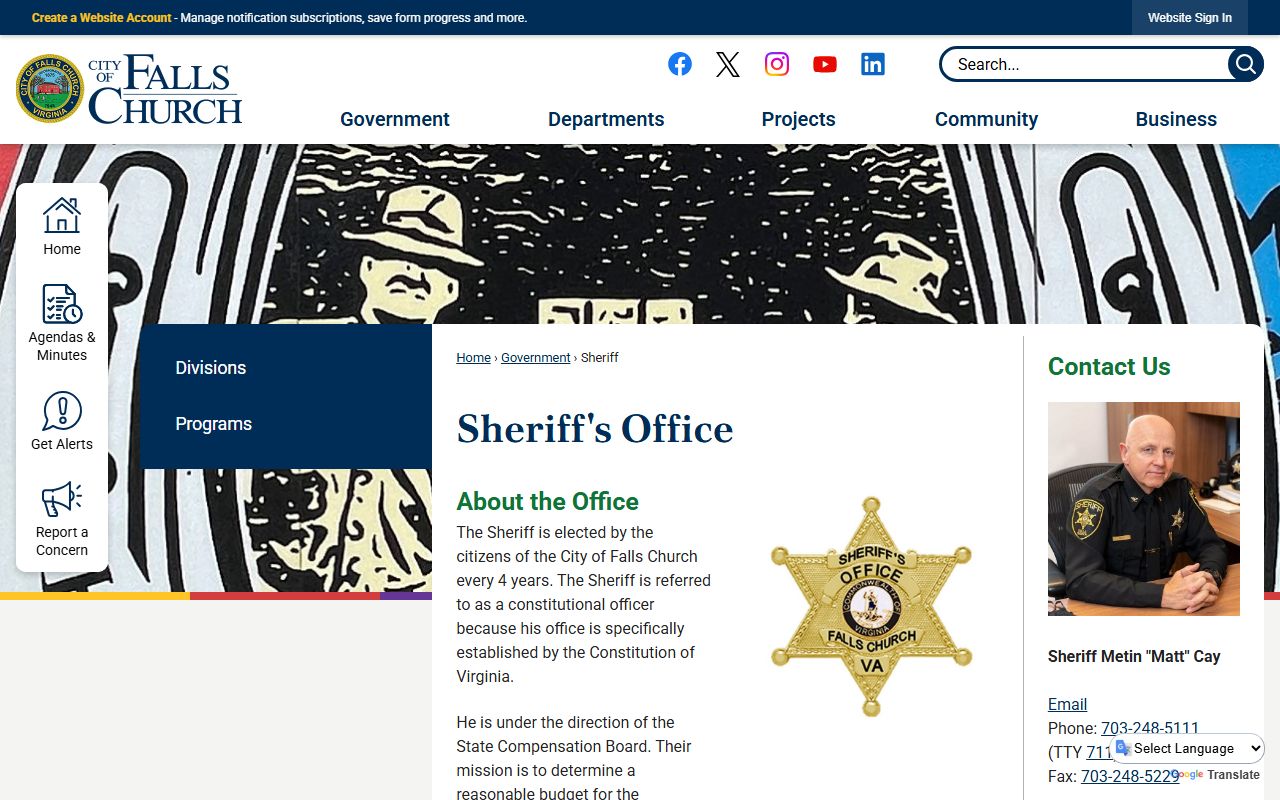The height and width of the screenshot is (800, 1280).
Task: Open Agendas & Minutes side shortcut
Action: 62,323
